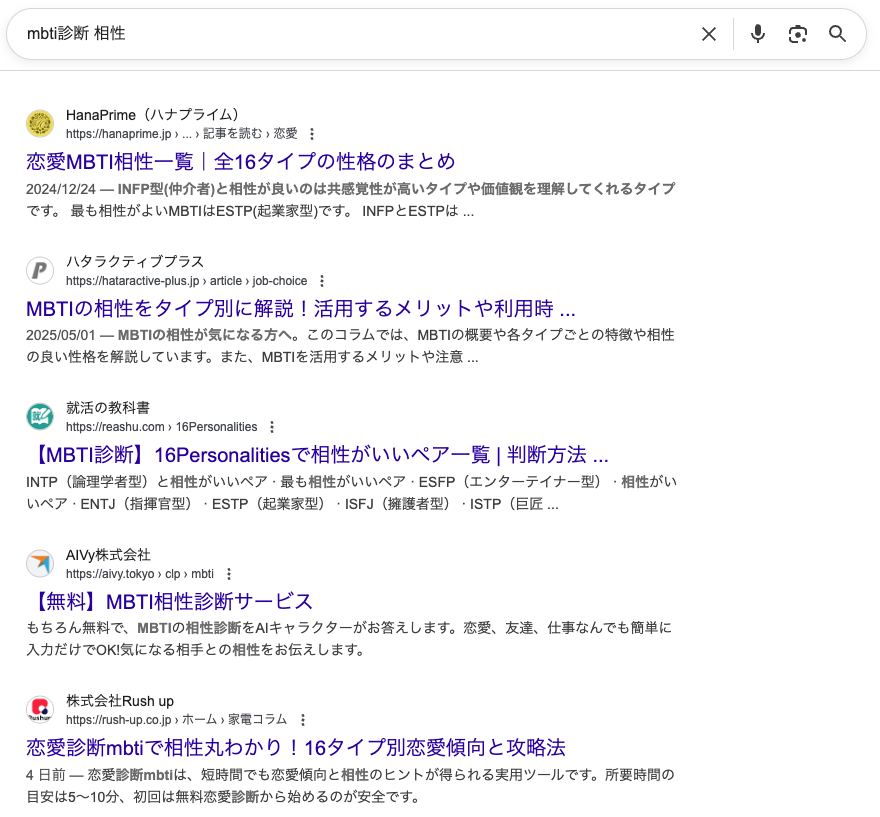Open more options for the ハタラクティブプラス result
The width and height of the screenshot is (880, 817).
(x=321, y=281)
